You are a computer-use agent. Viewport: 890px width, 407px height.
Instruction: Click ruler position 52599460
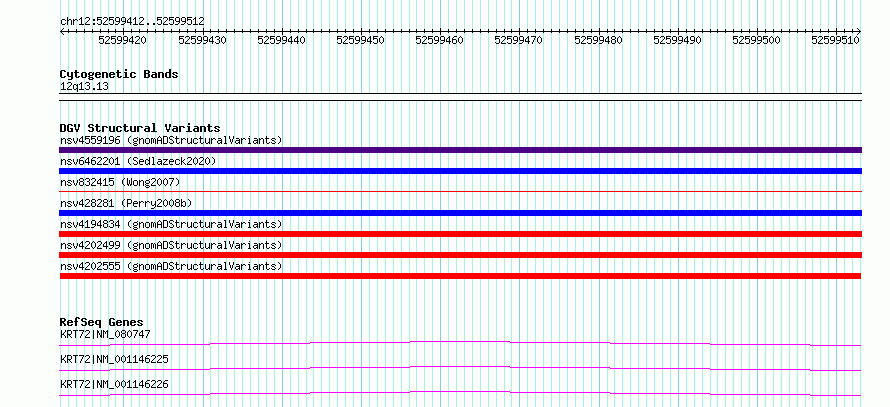[x=439, y=40]
